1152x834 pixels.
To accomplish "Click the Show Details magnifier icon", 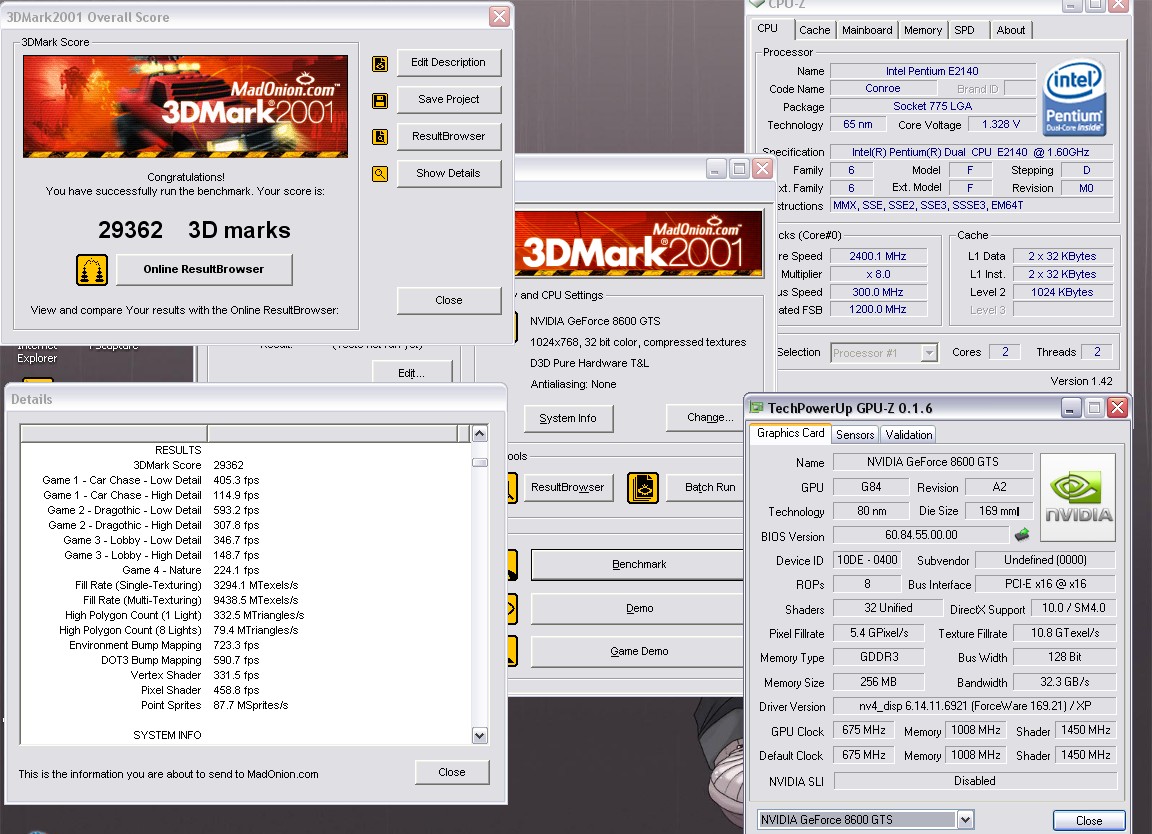I will pyautogui.click(x=380, y=174).
